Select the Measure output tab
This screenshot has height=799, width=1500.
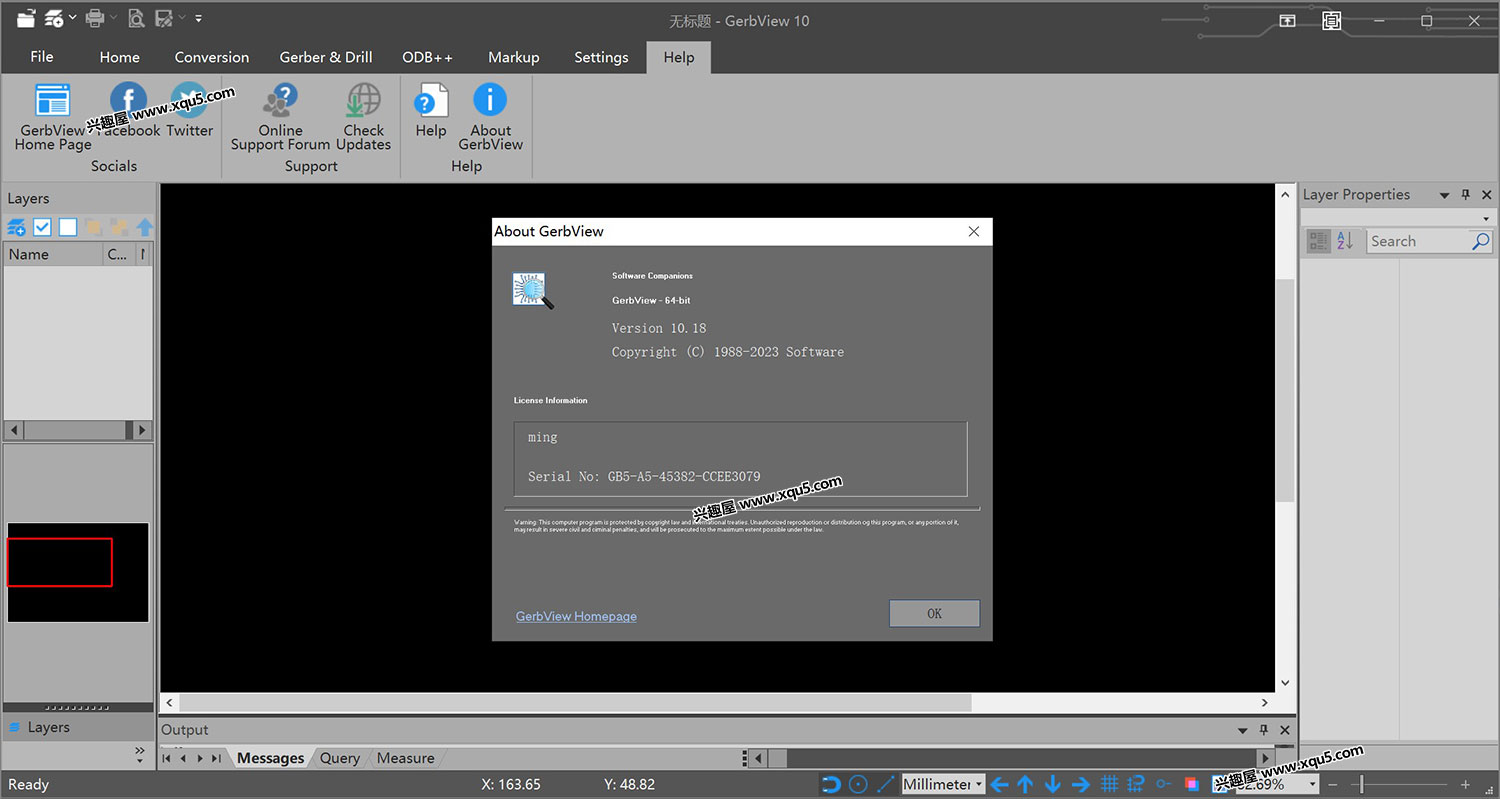(405, 758)
